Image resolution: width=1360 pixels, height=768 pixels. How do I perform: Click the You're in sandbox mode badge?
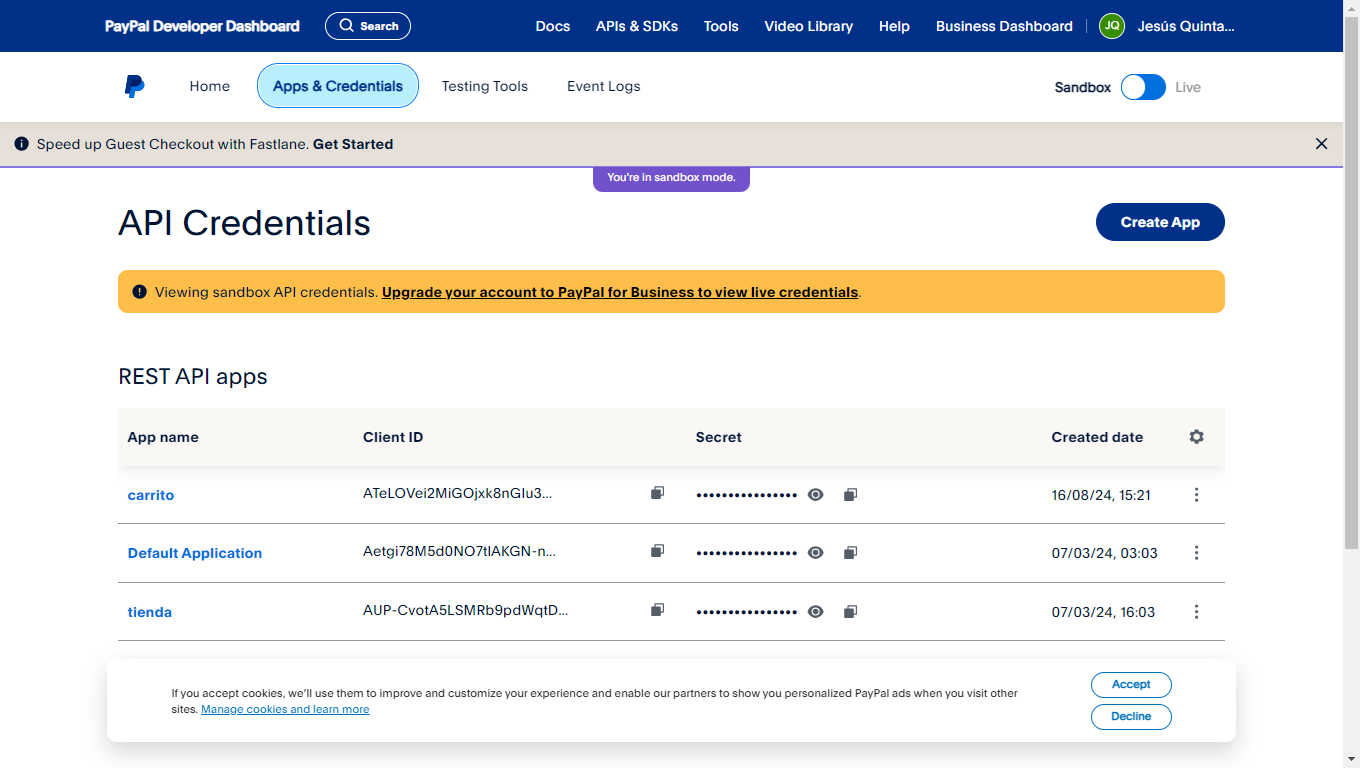click(671, 178)
